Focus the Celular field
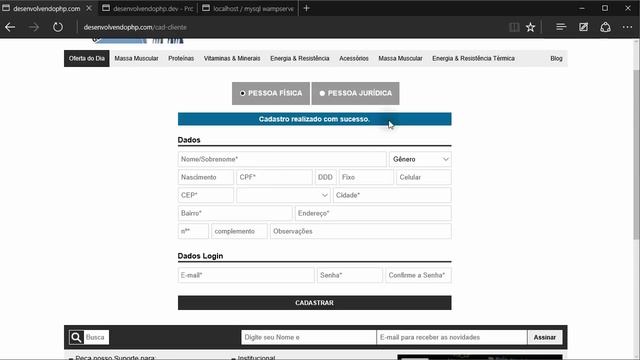Screen dimensions: 640x360 (424, 177)
